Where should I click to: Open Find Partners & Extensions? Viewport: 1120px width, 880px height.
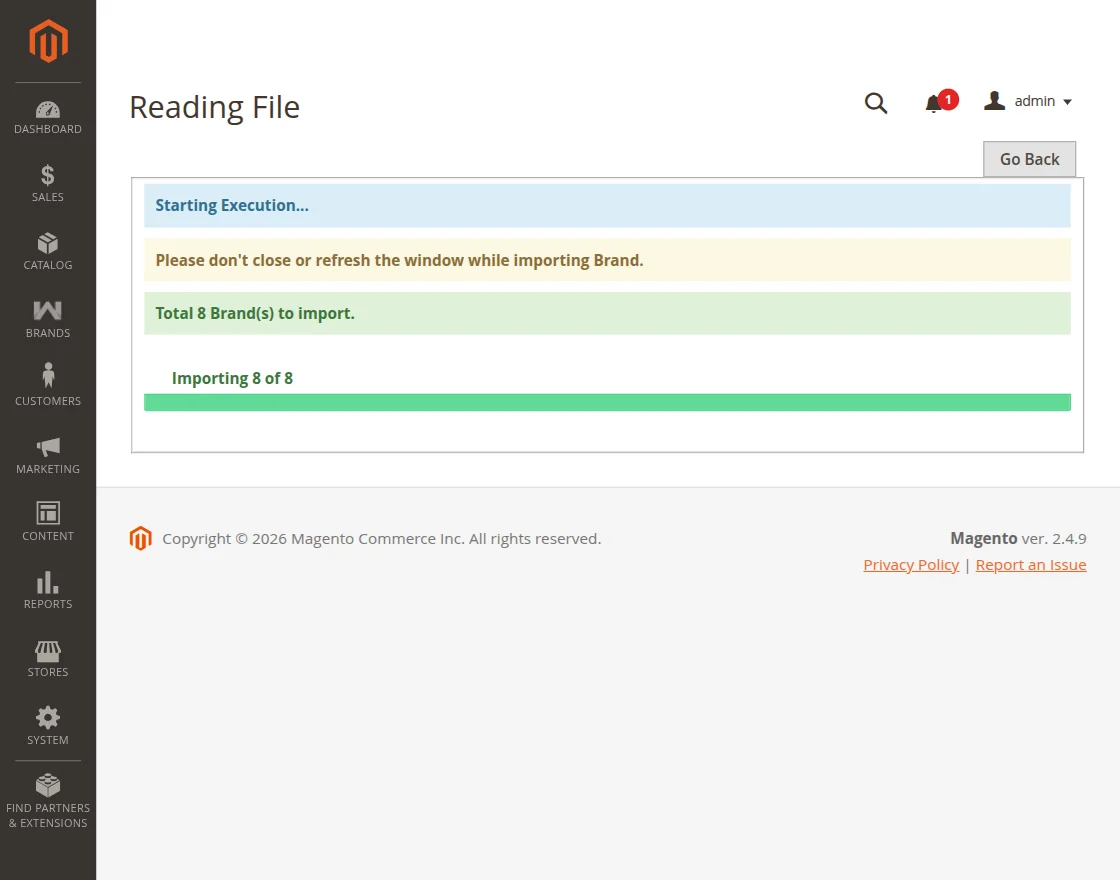[x=48, y=801]
